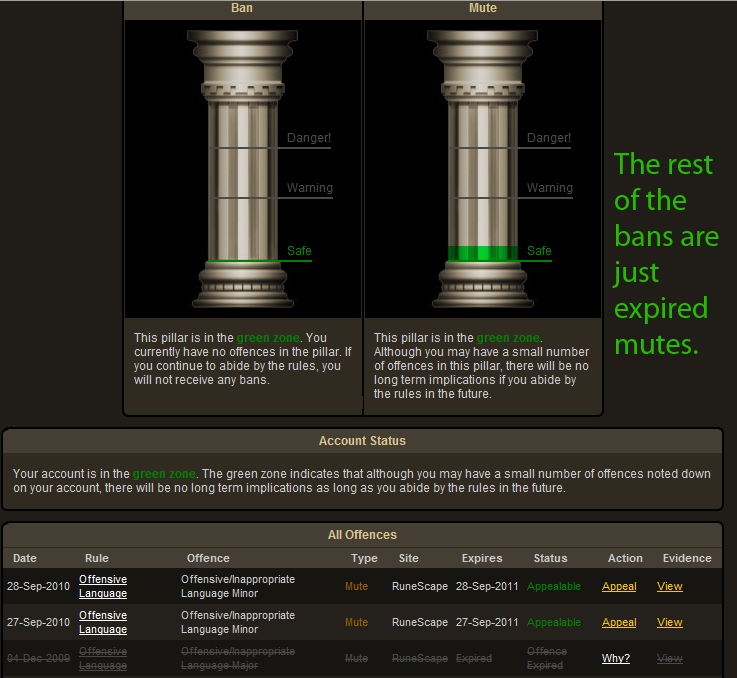
Task: Click green zone text in Mute description
Action: point(508,338)
